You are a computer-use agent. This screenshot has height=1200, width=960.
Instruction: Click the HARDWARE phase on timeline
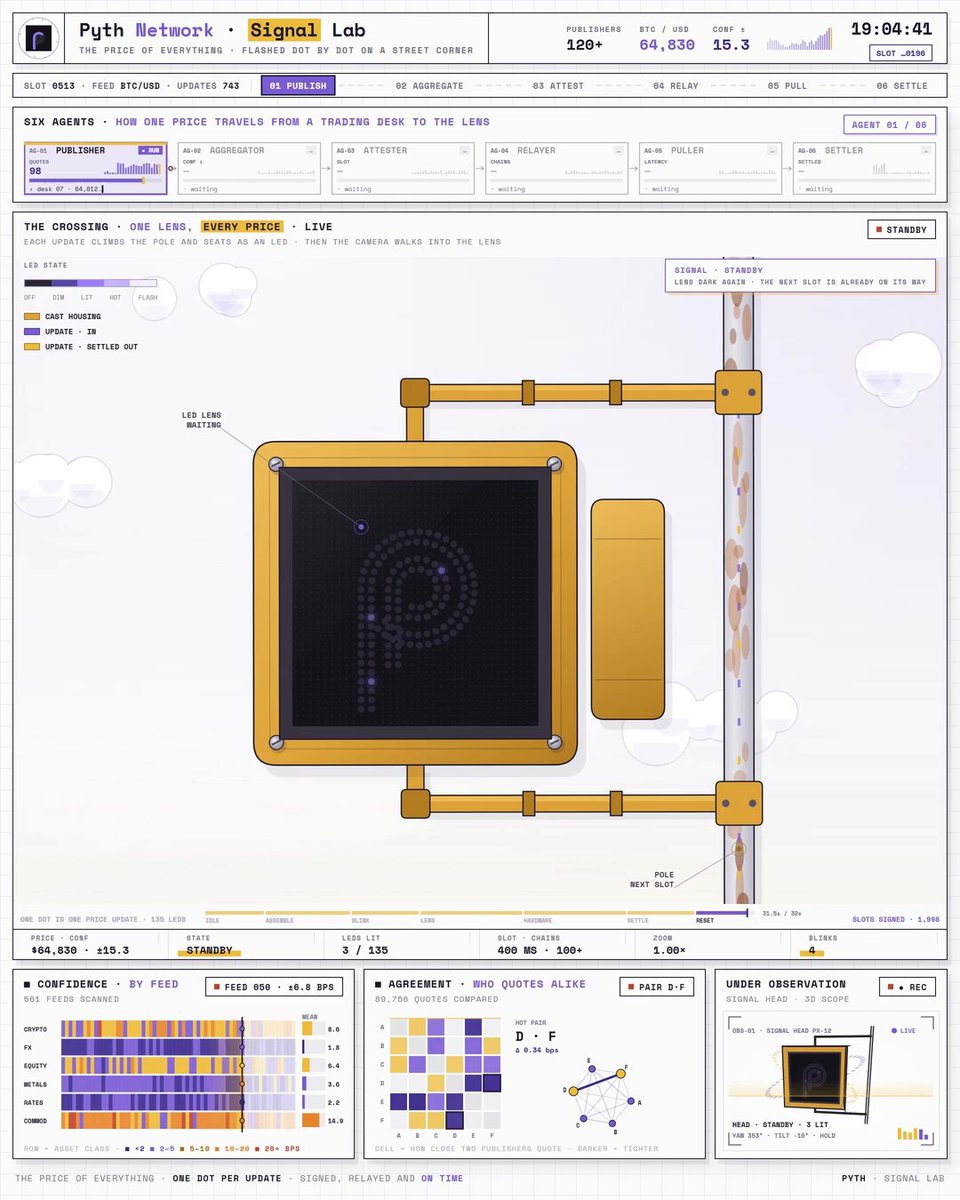(x=574, y=913)
